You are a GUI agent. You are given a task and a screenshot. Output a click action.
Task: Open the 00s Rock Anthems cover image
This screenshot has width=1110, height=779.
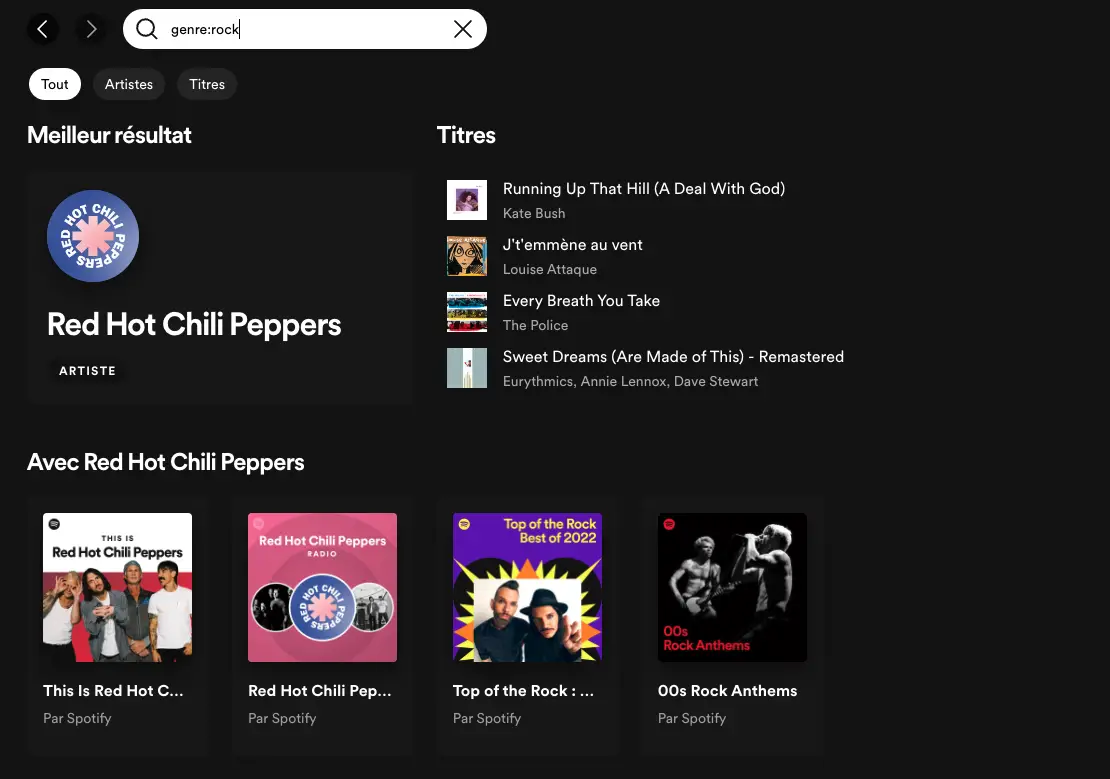732,587
